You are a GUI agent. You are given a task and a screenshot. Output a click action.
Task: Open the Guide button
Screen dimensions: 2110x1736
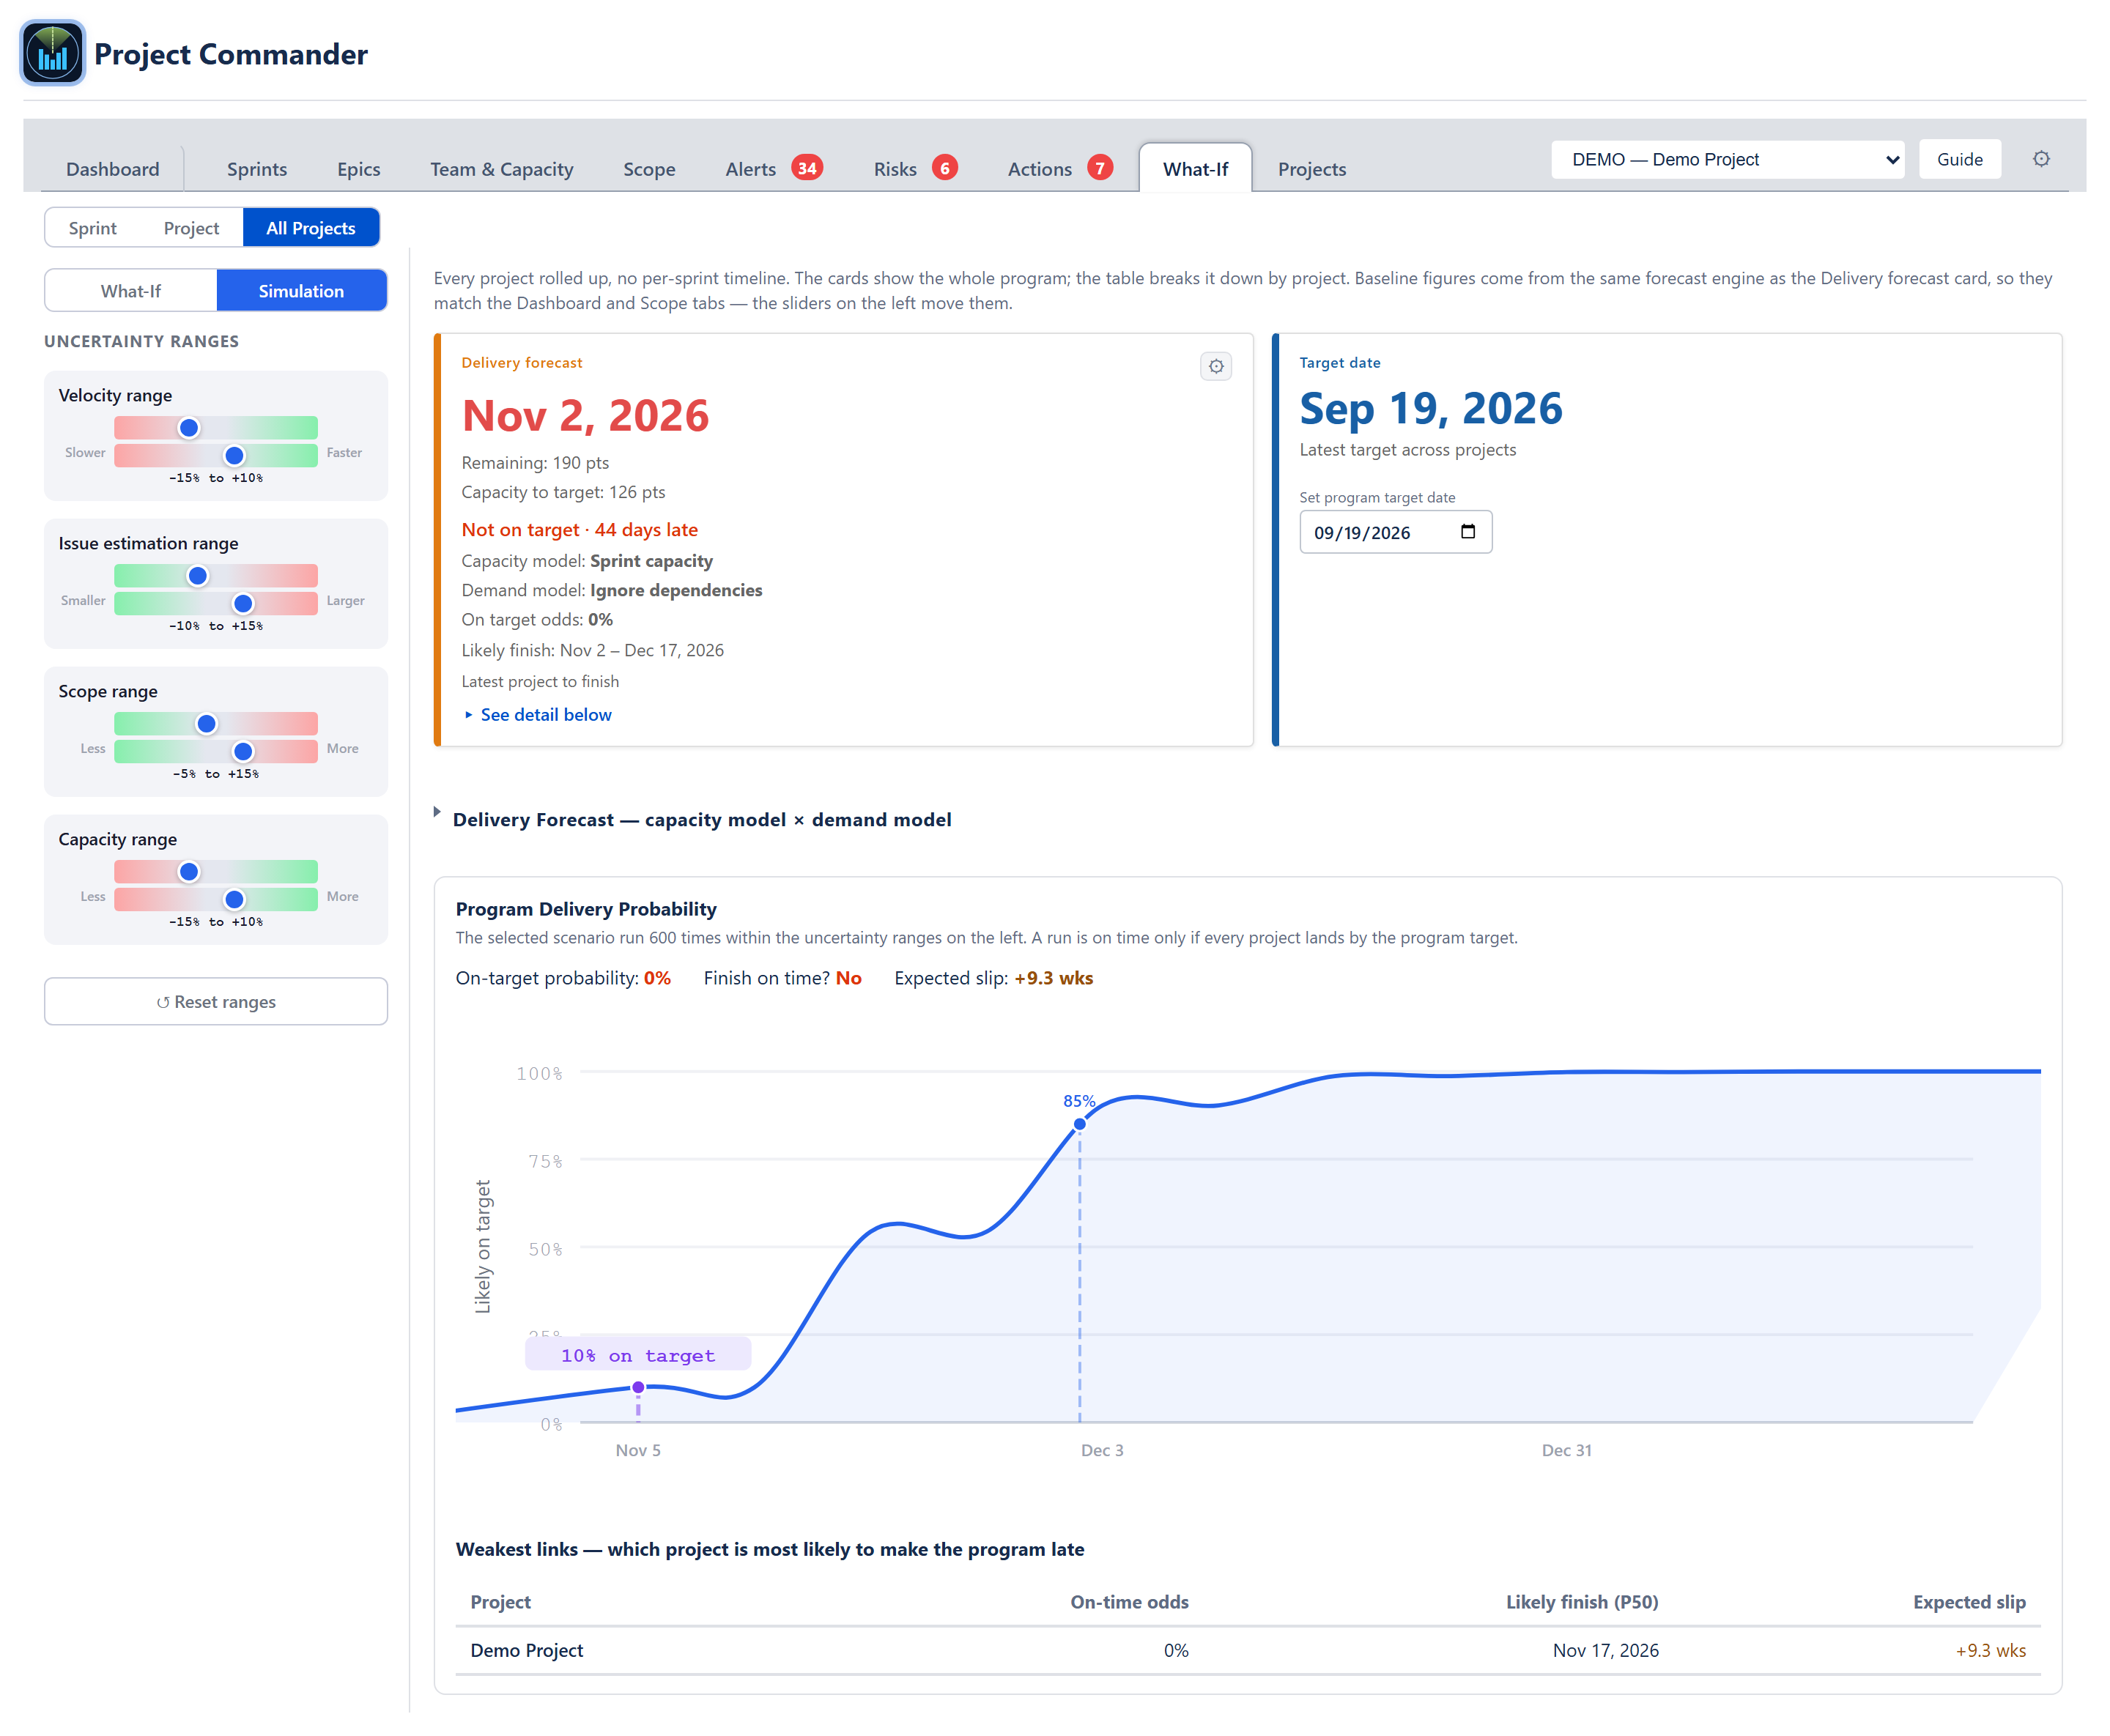[x=1959, y=159]
